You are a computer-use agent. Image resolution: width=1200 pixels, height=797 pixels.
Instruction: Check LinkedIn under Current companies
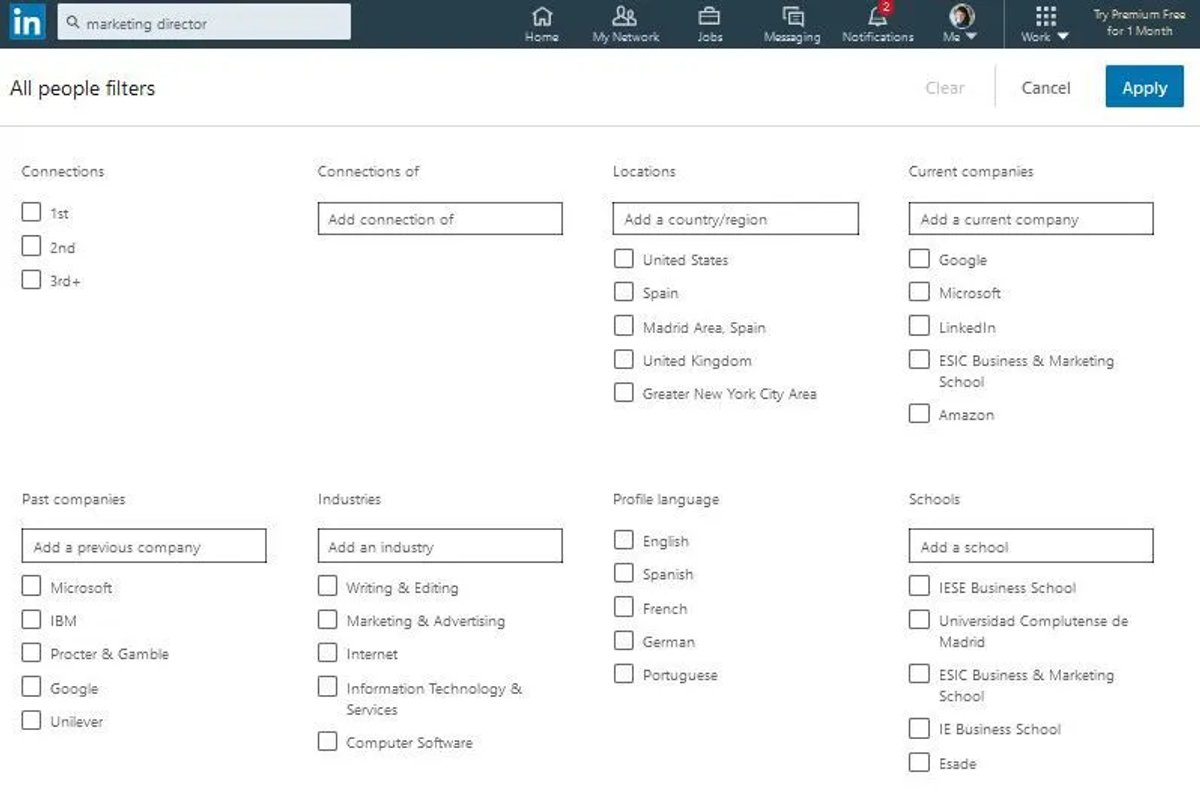tap(919, 326)
